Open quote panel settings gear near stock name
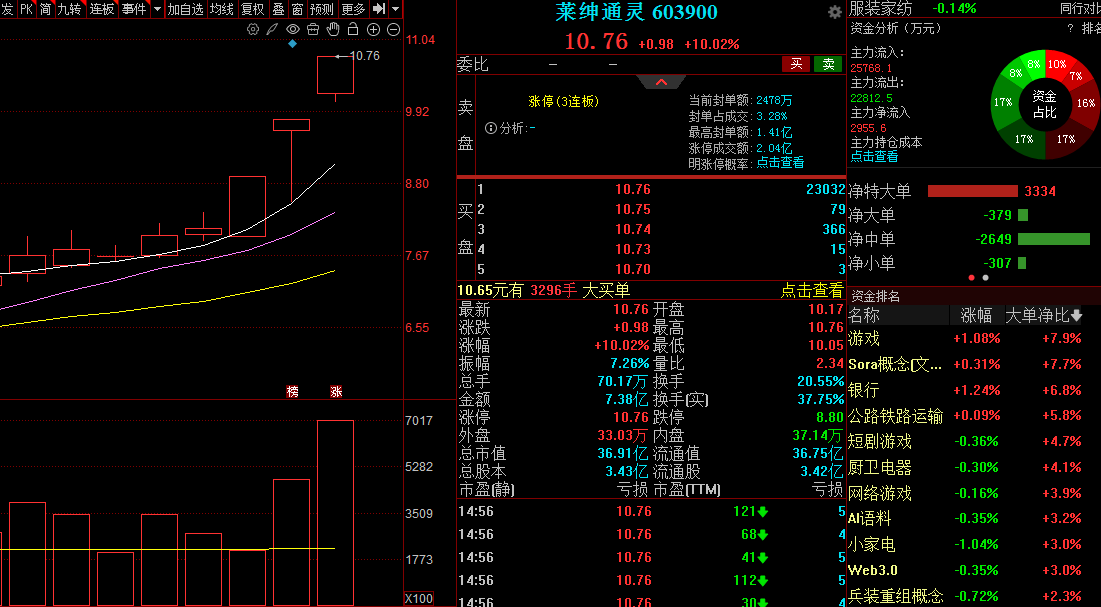Screen dimensions: 1101x607 coord(835,12)
